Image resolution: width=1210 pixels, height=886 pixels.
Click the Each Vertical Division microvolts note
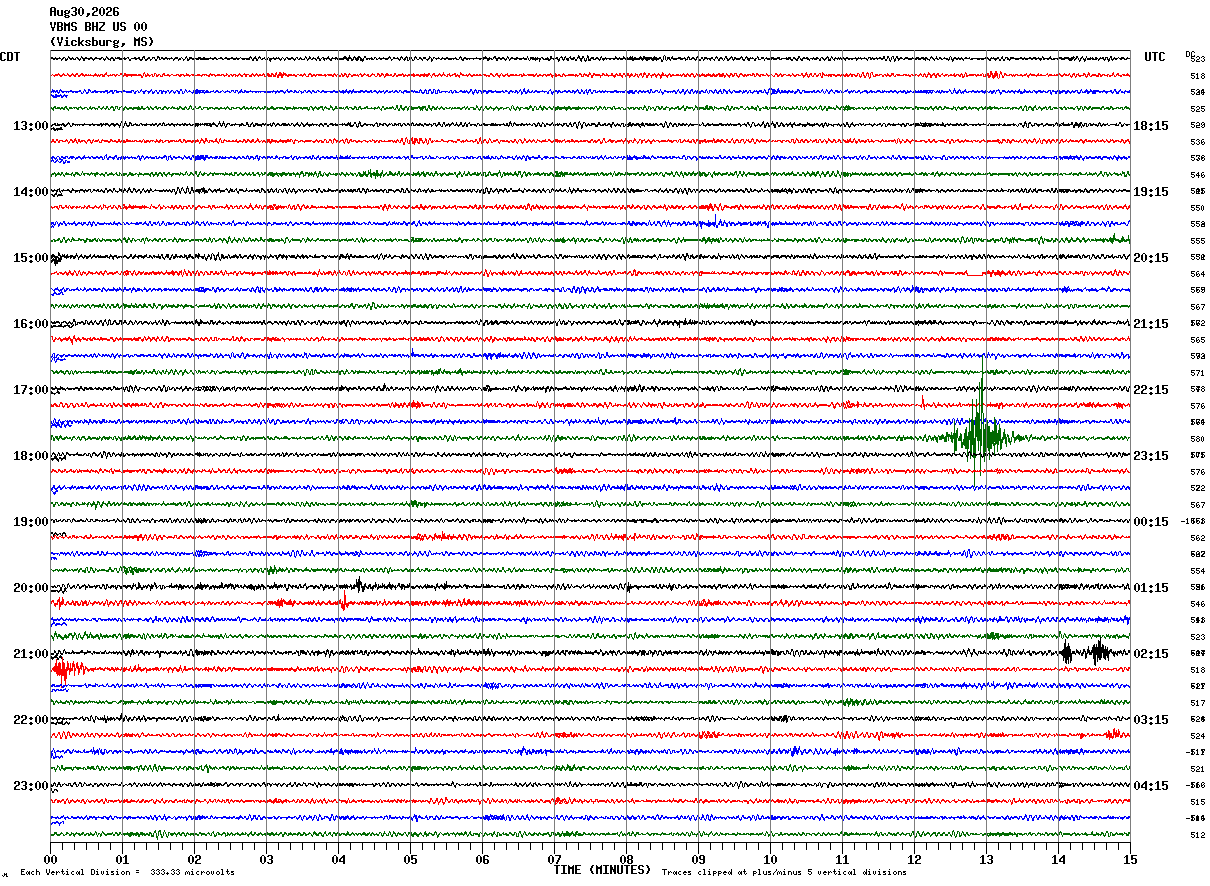click(x=127, y=872)
